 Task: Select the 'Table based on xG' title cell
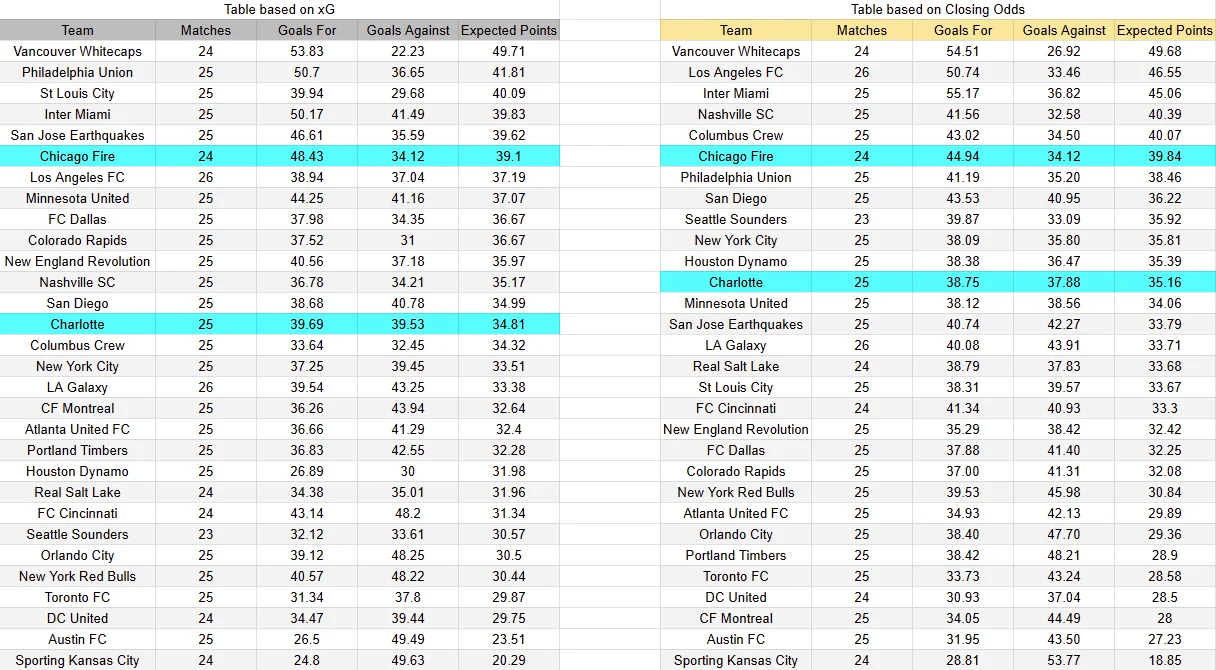pos(279,9)
